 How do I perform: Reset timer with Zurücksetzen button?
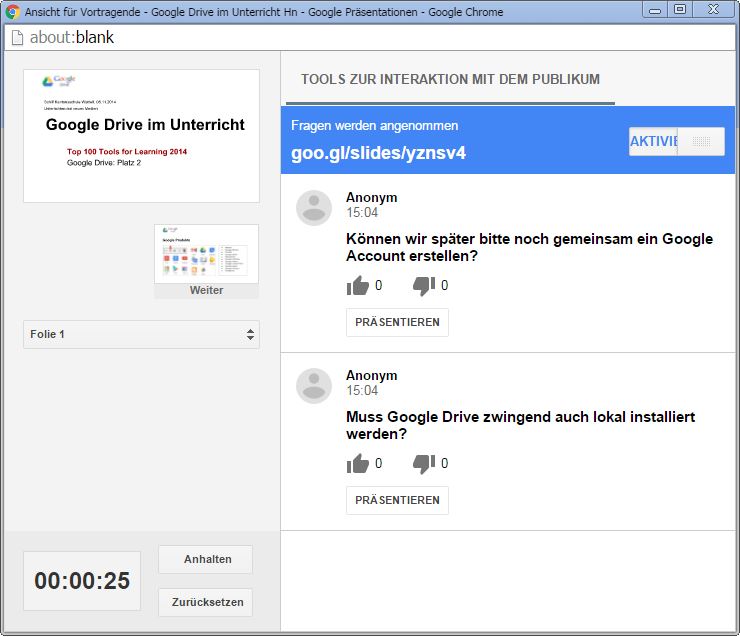[x=205, y=602]
